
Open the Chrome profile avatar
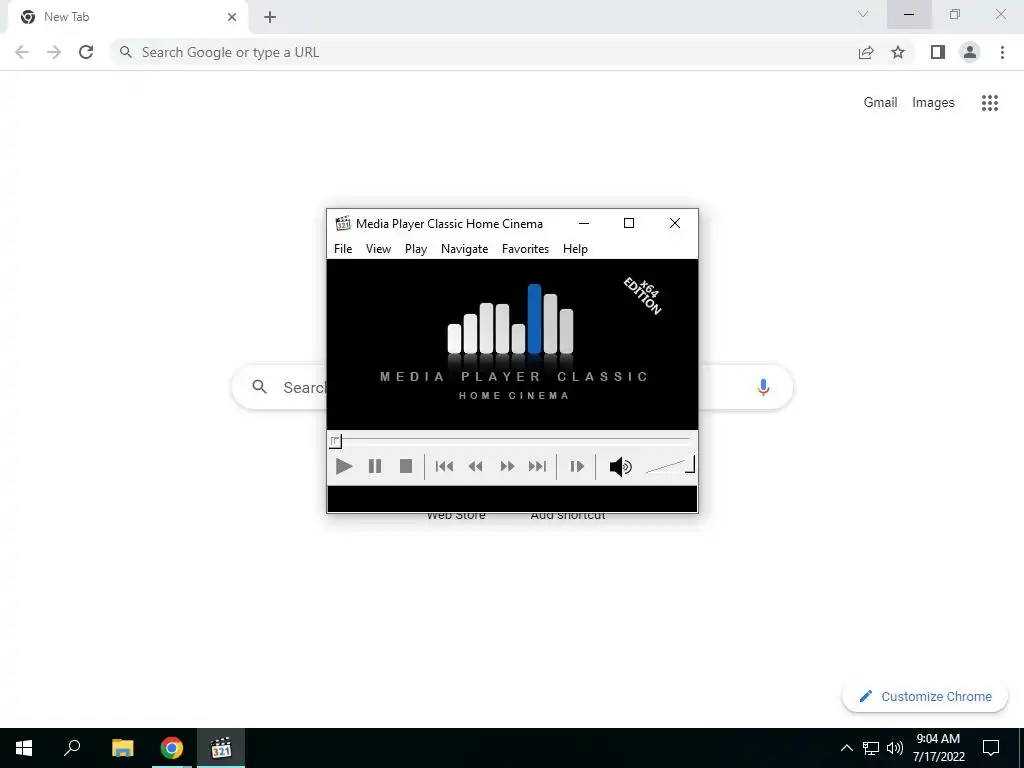tap(970, 52)
